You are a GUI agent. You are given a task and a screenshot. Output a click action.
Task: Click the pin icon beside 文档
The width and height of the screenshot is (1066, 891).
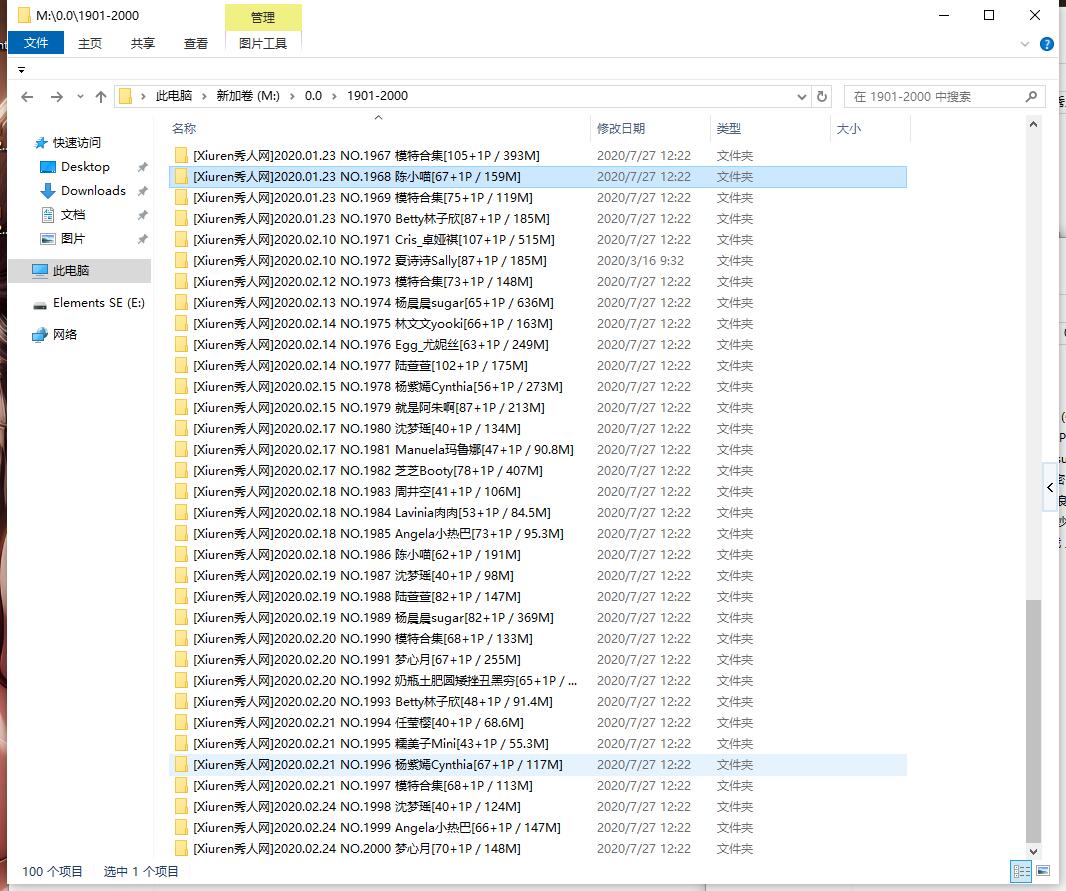pos(142,215)
